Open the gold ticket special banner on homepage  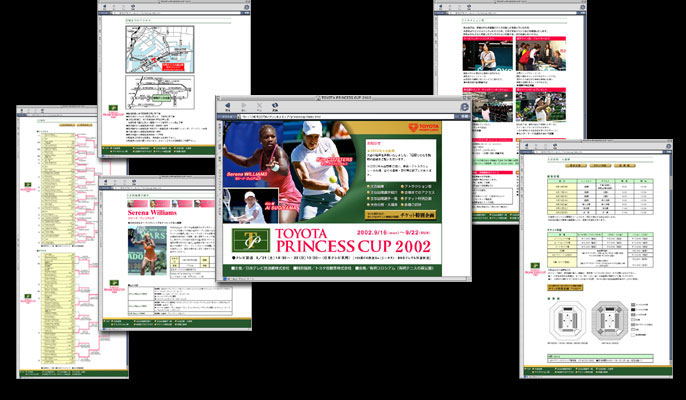click(x=401, y=215)
